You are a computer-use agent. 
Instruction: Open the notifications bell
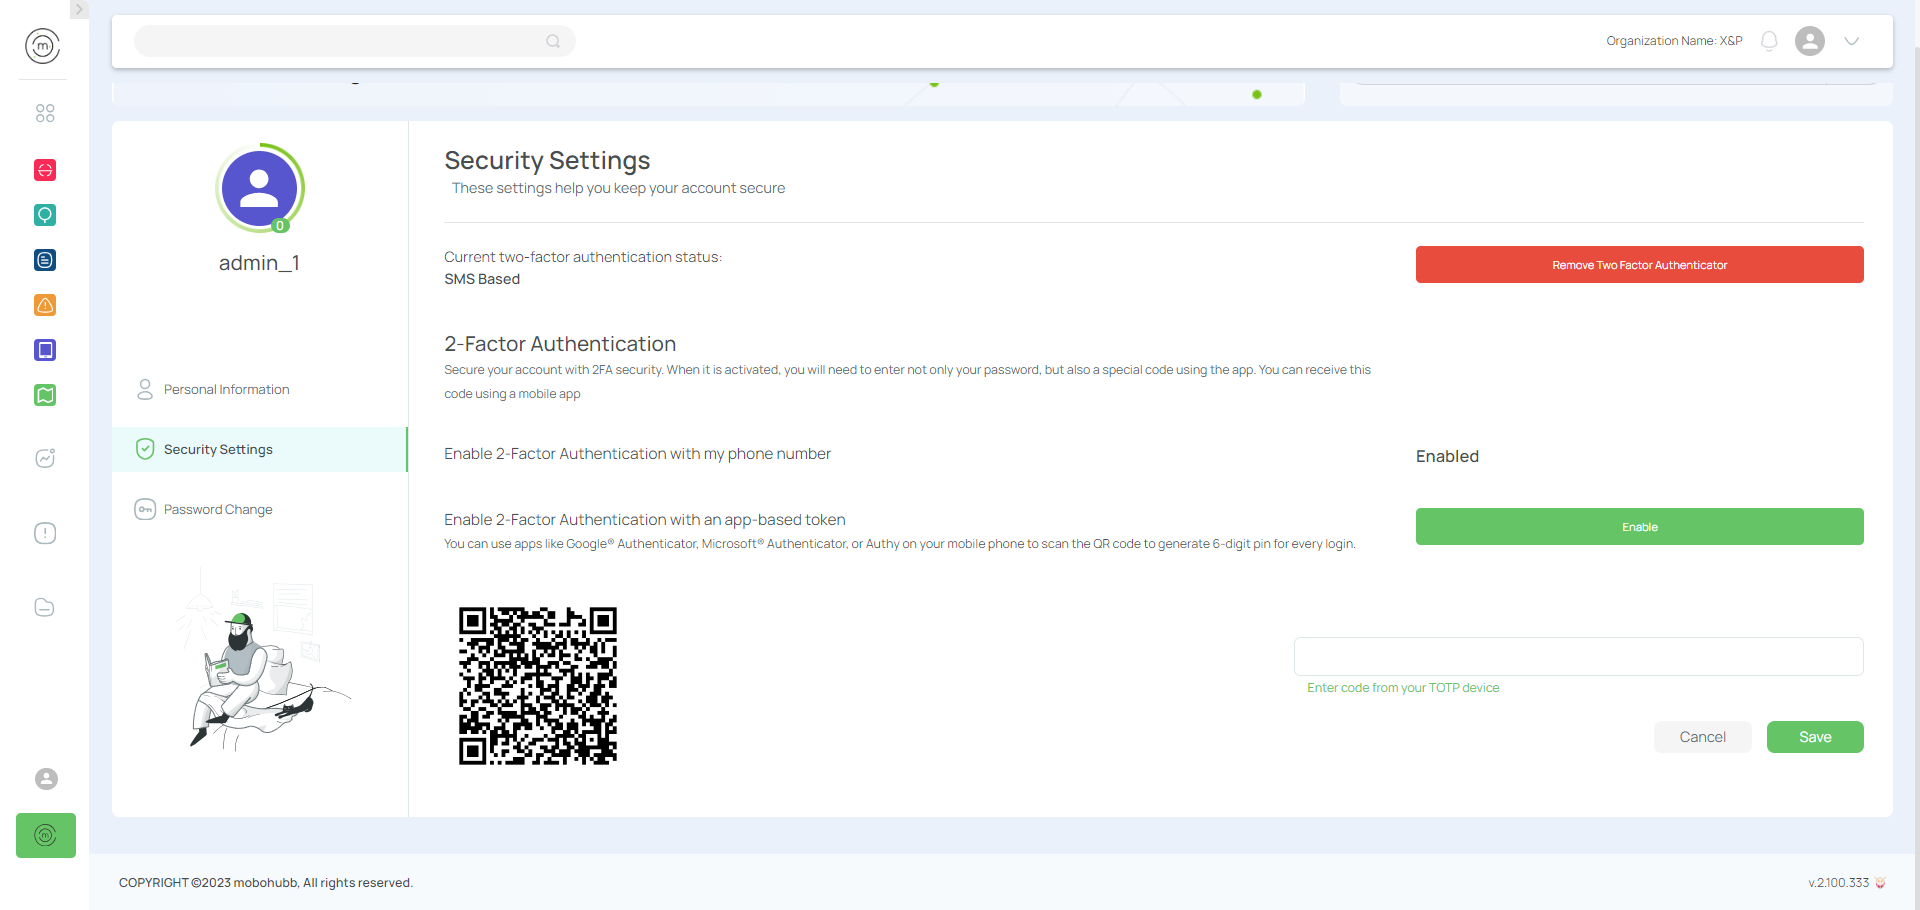pos(1769,41)
